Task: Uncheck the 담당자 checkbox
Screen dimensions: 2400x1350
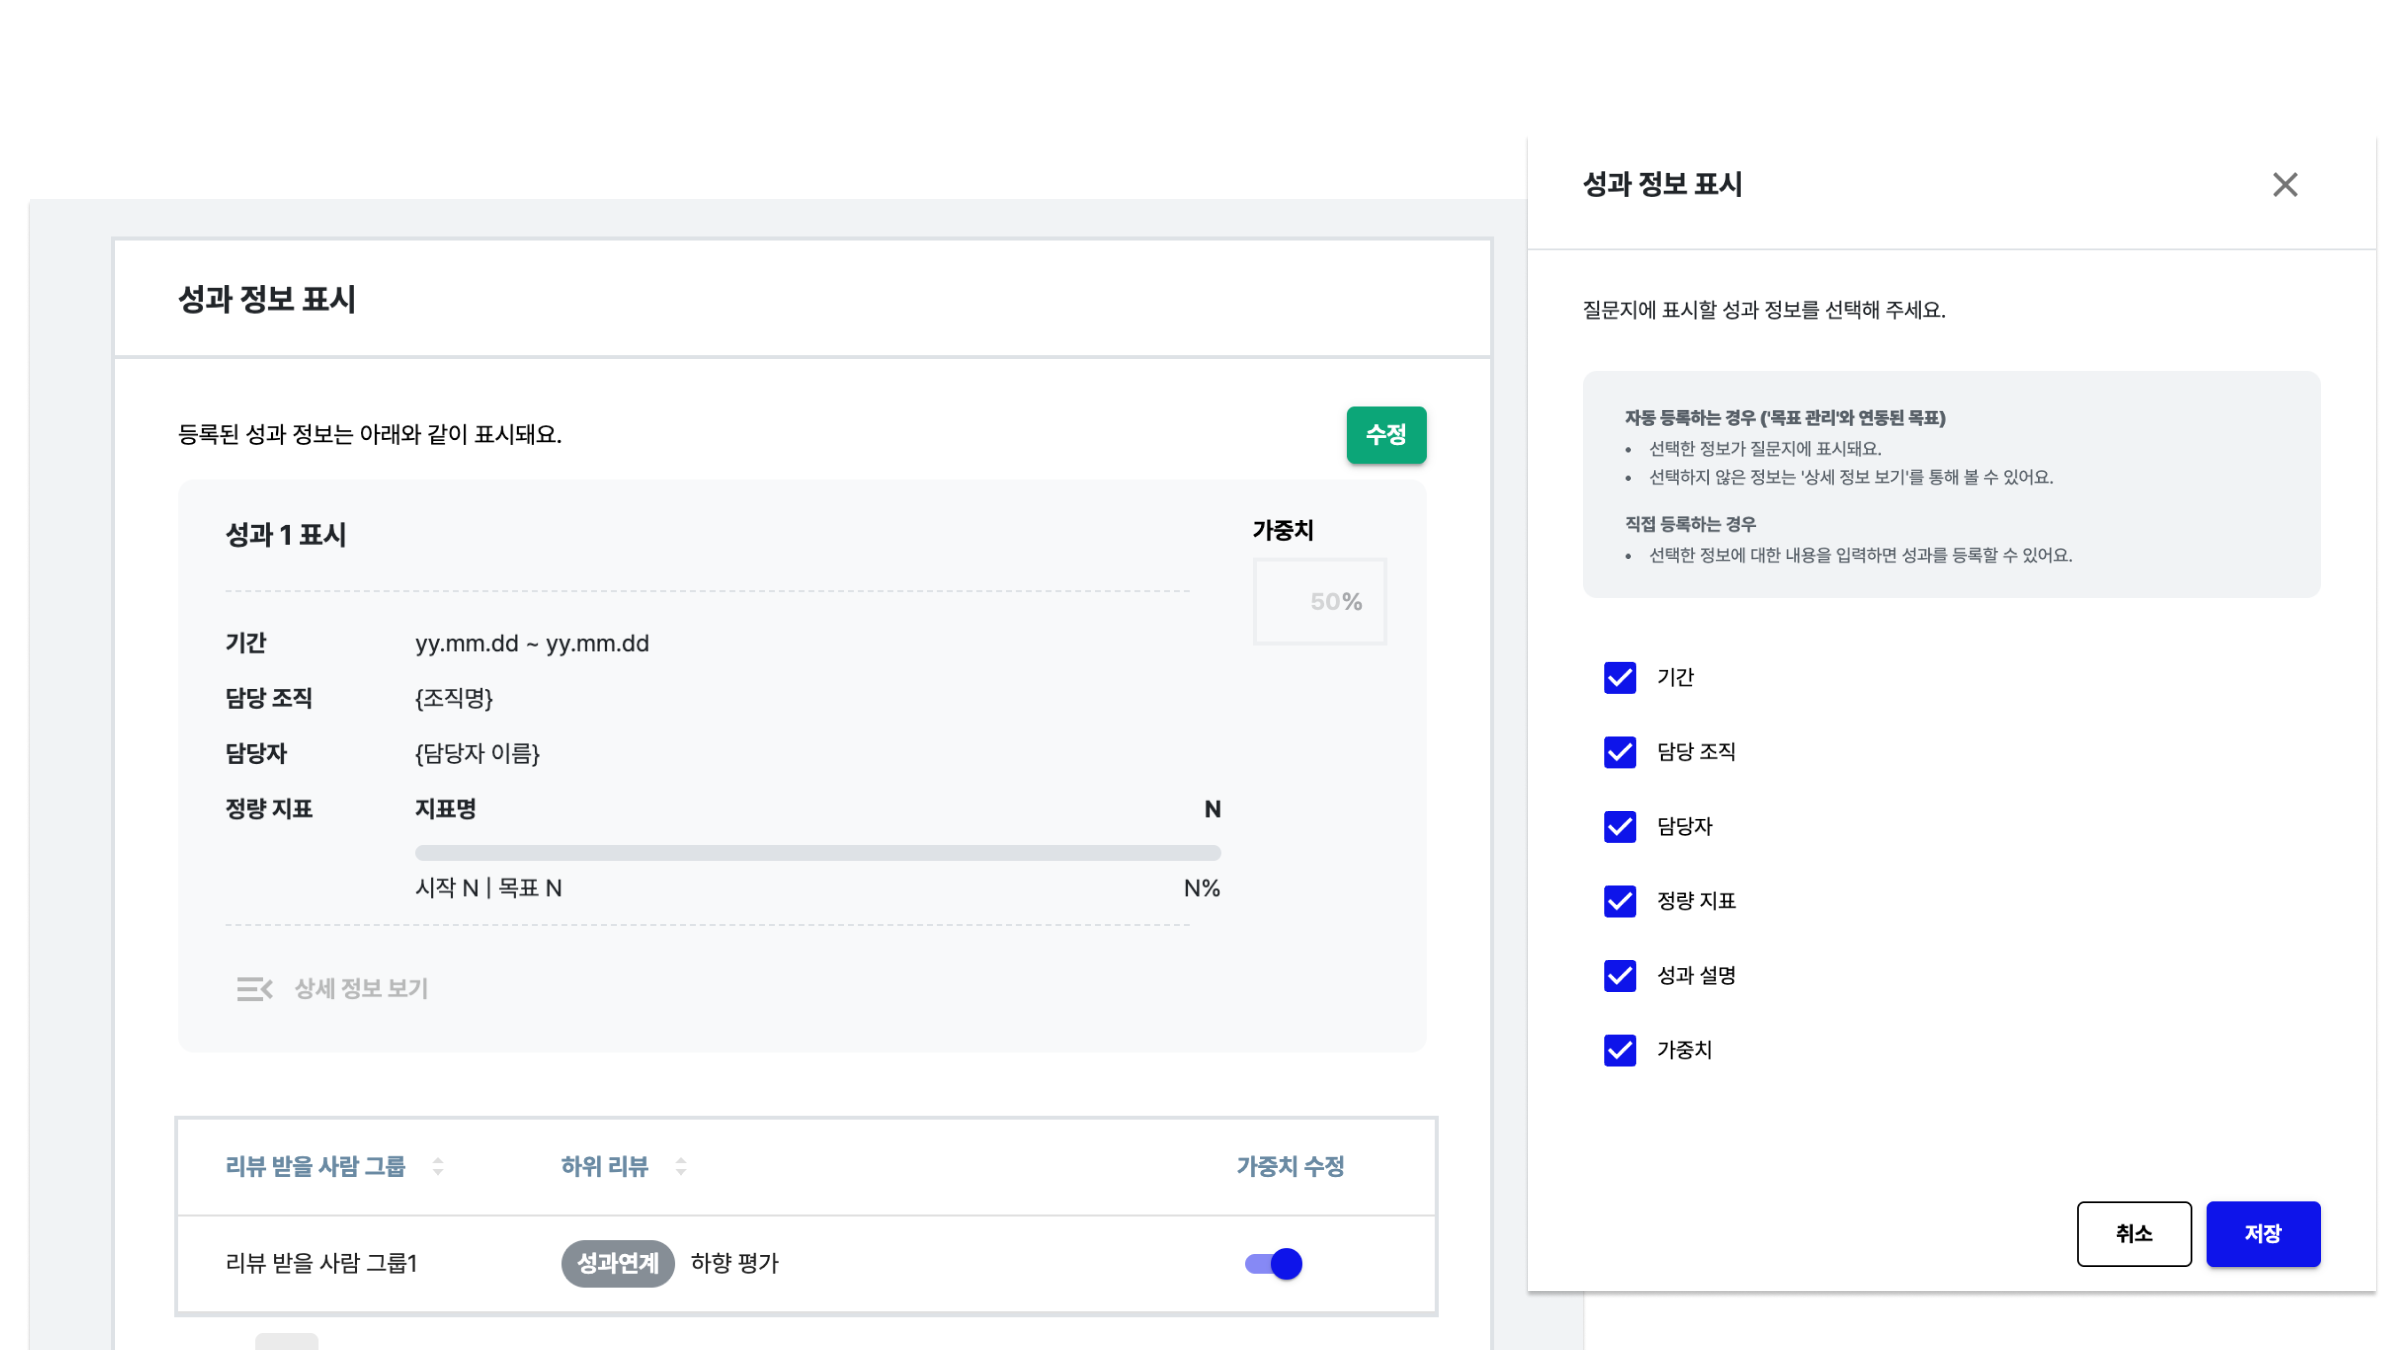Action: [x=1618, y=827]
